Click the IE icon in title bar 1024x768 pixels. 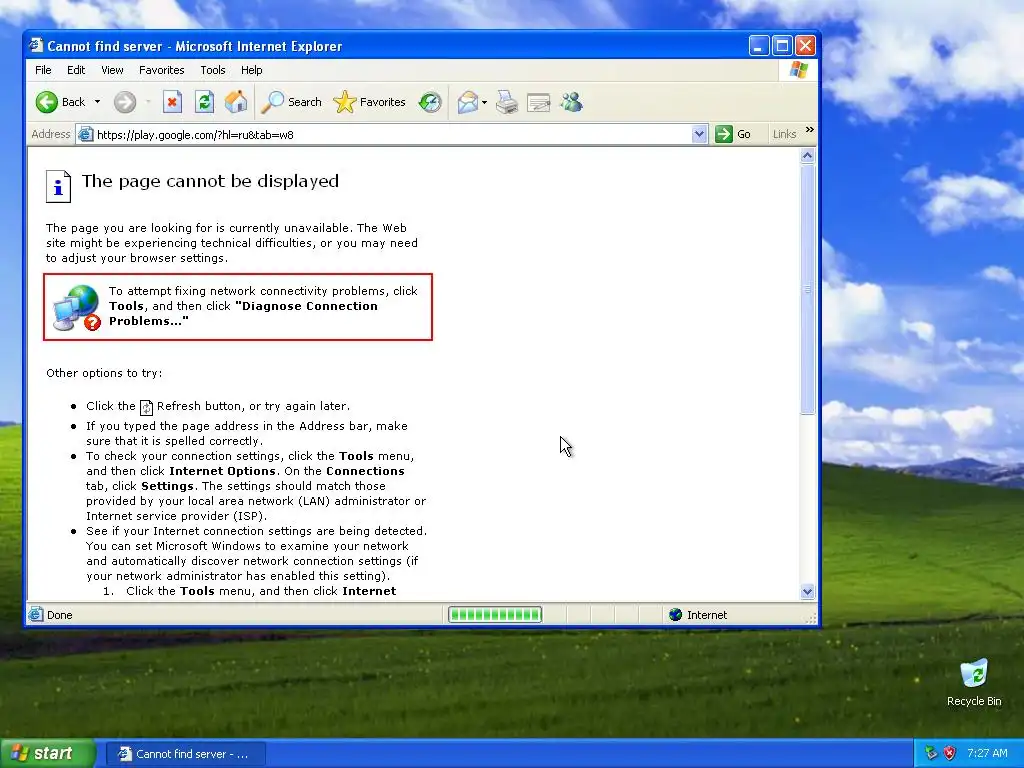(37, 46)
